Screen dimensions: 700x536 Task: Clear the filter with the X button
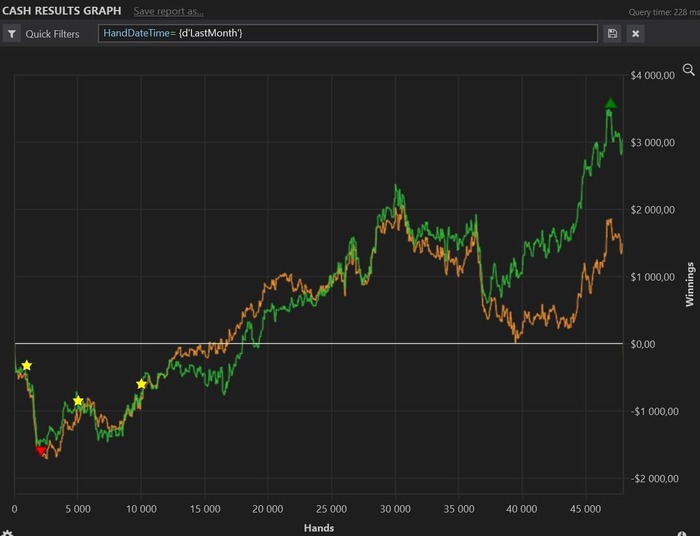[x=635, y=33]
